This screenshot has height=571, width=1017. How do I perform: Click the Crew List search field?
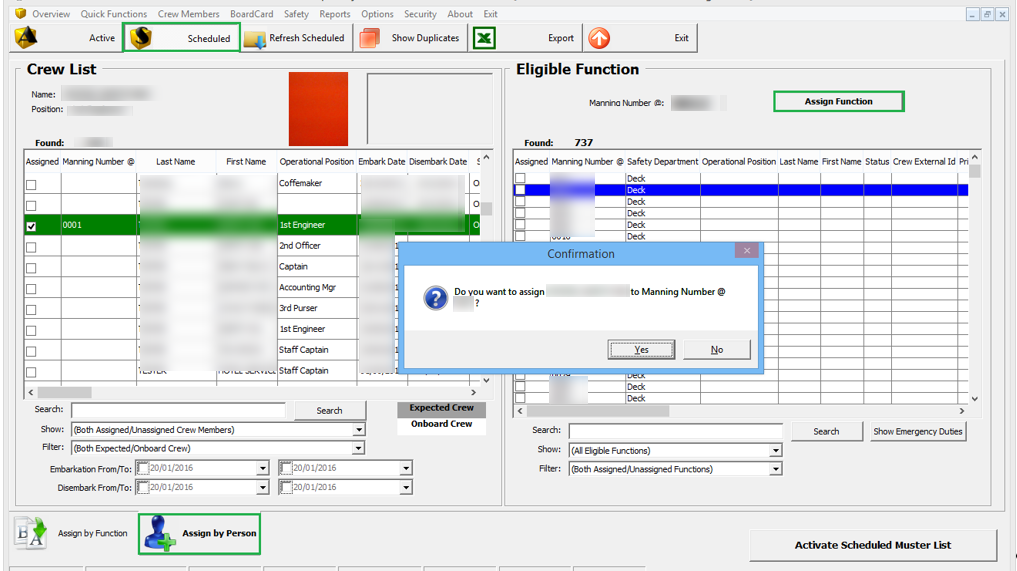[x=178, y=410]
